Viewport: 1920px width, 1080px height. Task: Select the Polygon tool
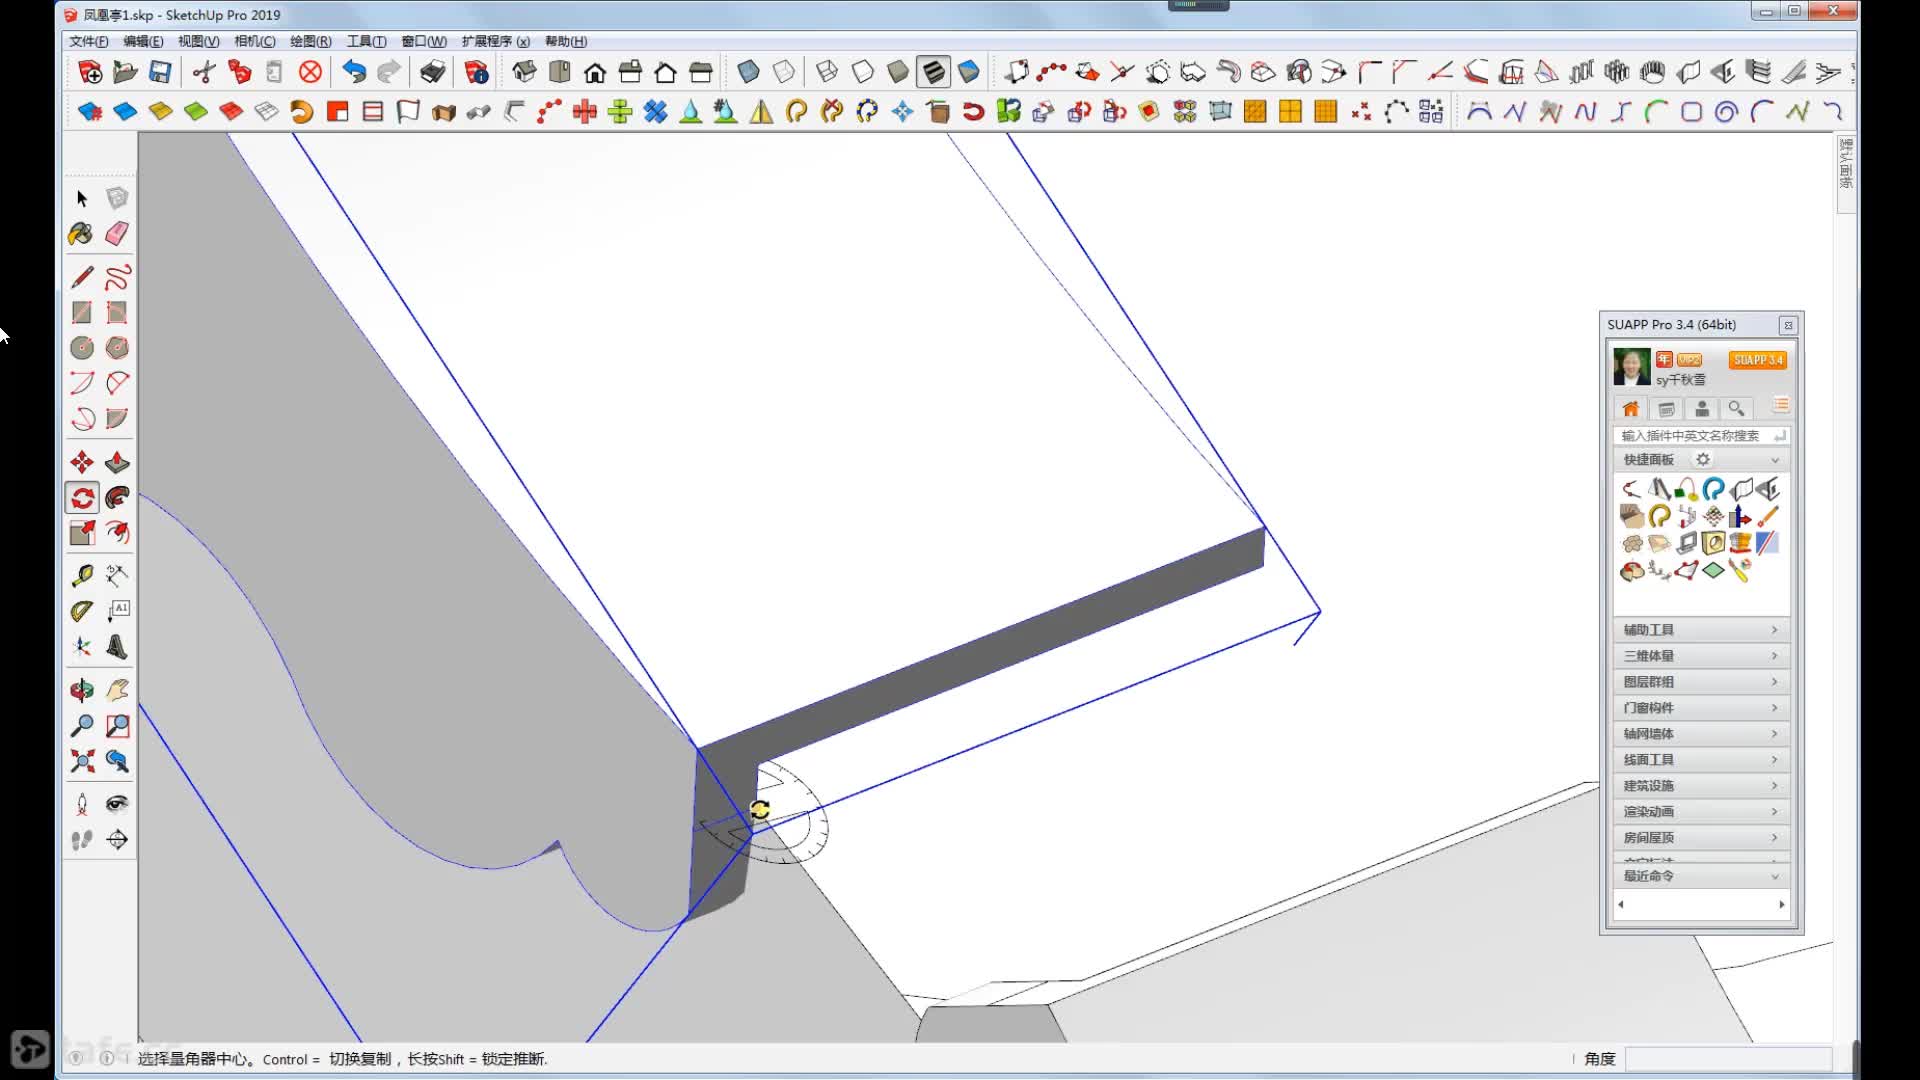(x=117, y=348)
